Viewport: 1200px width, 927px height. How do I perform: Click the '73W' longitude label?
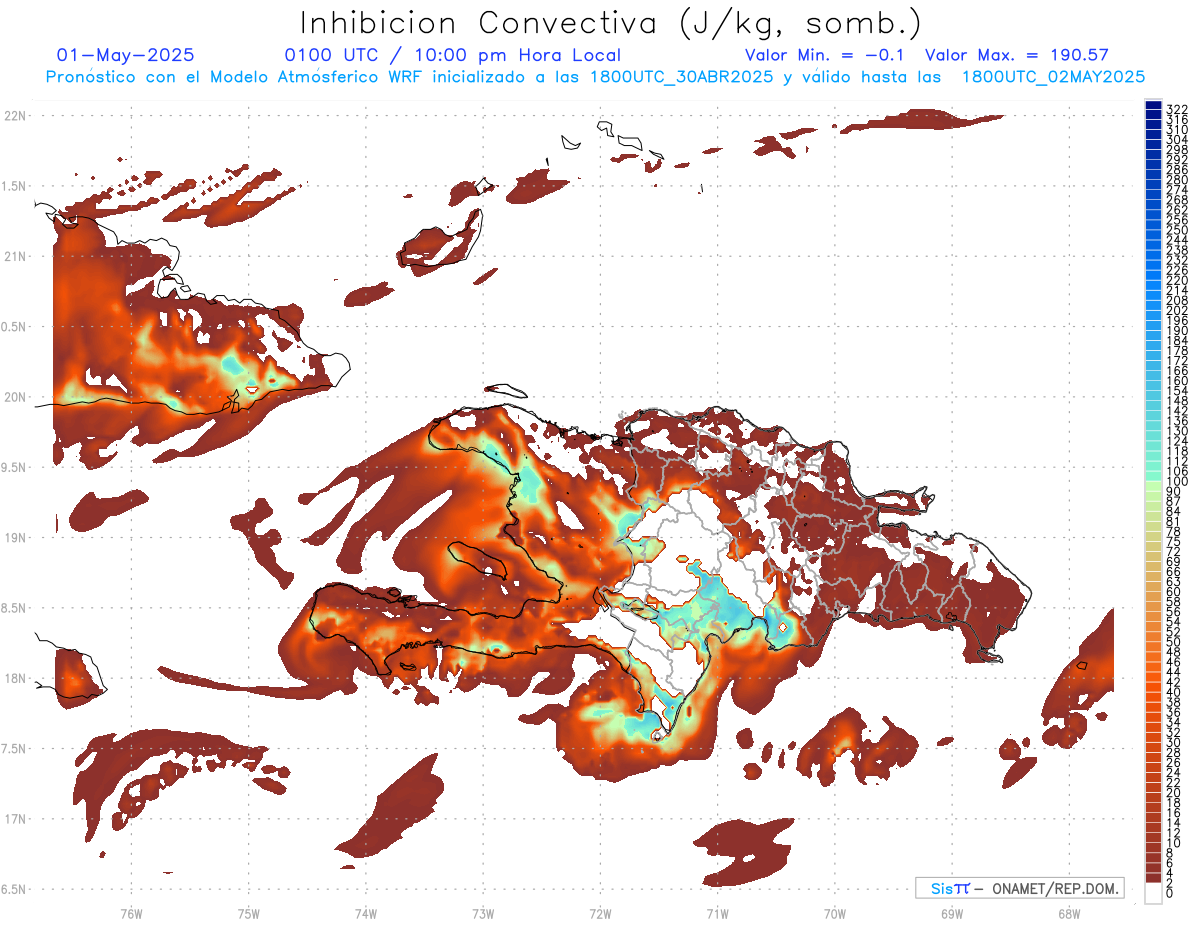click(x=483, y=913)
